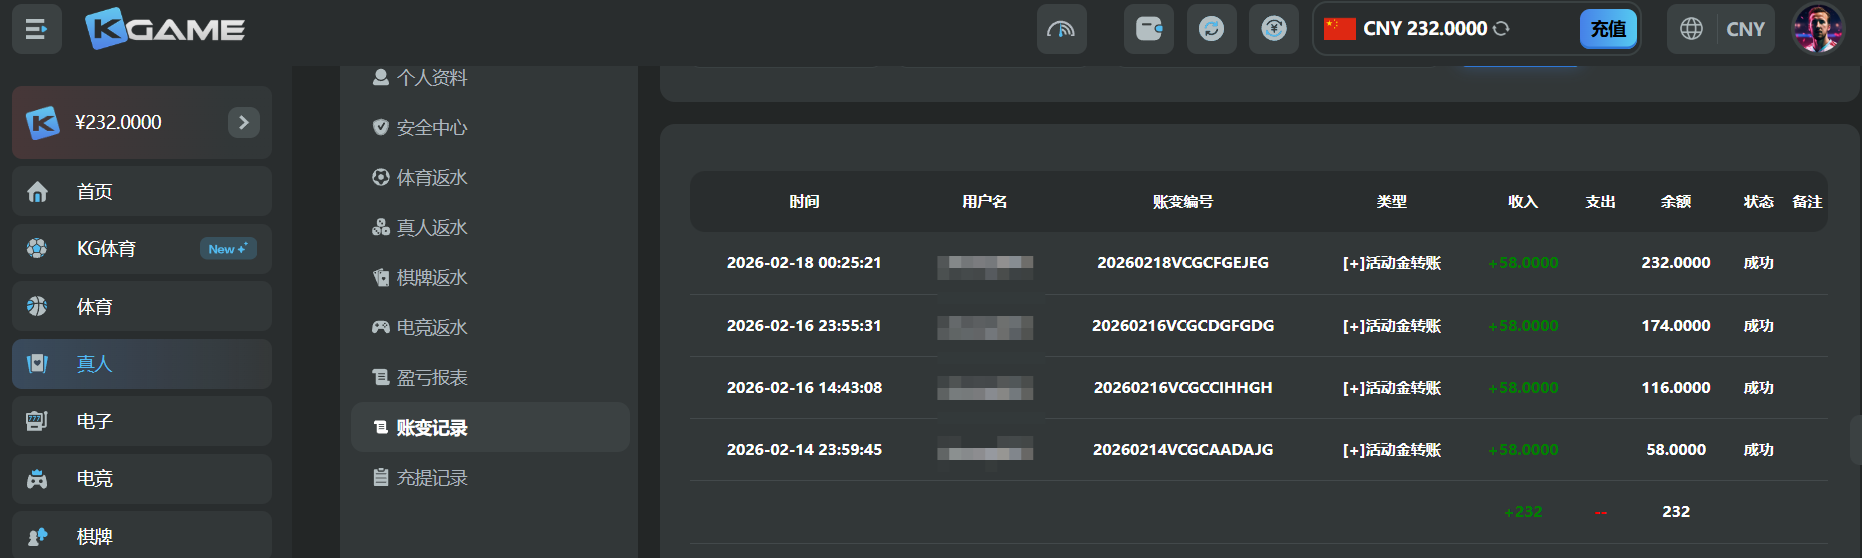Click the clipboard icon beside 充提记录

click(x=380, y=477)
